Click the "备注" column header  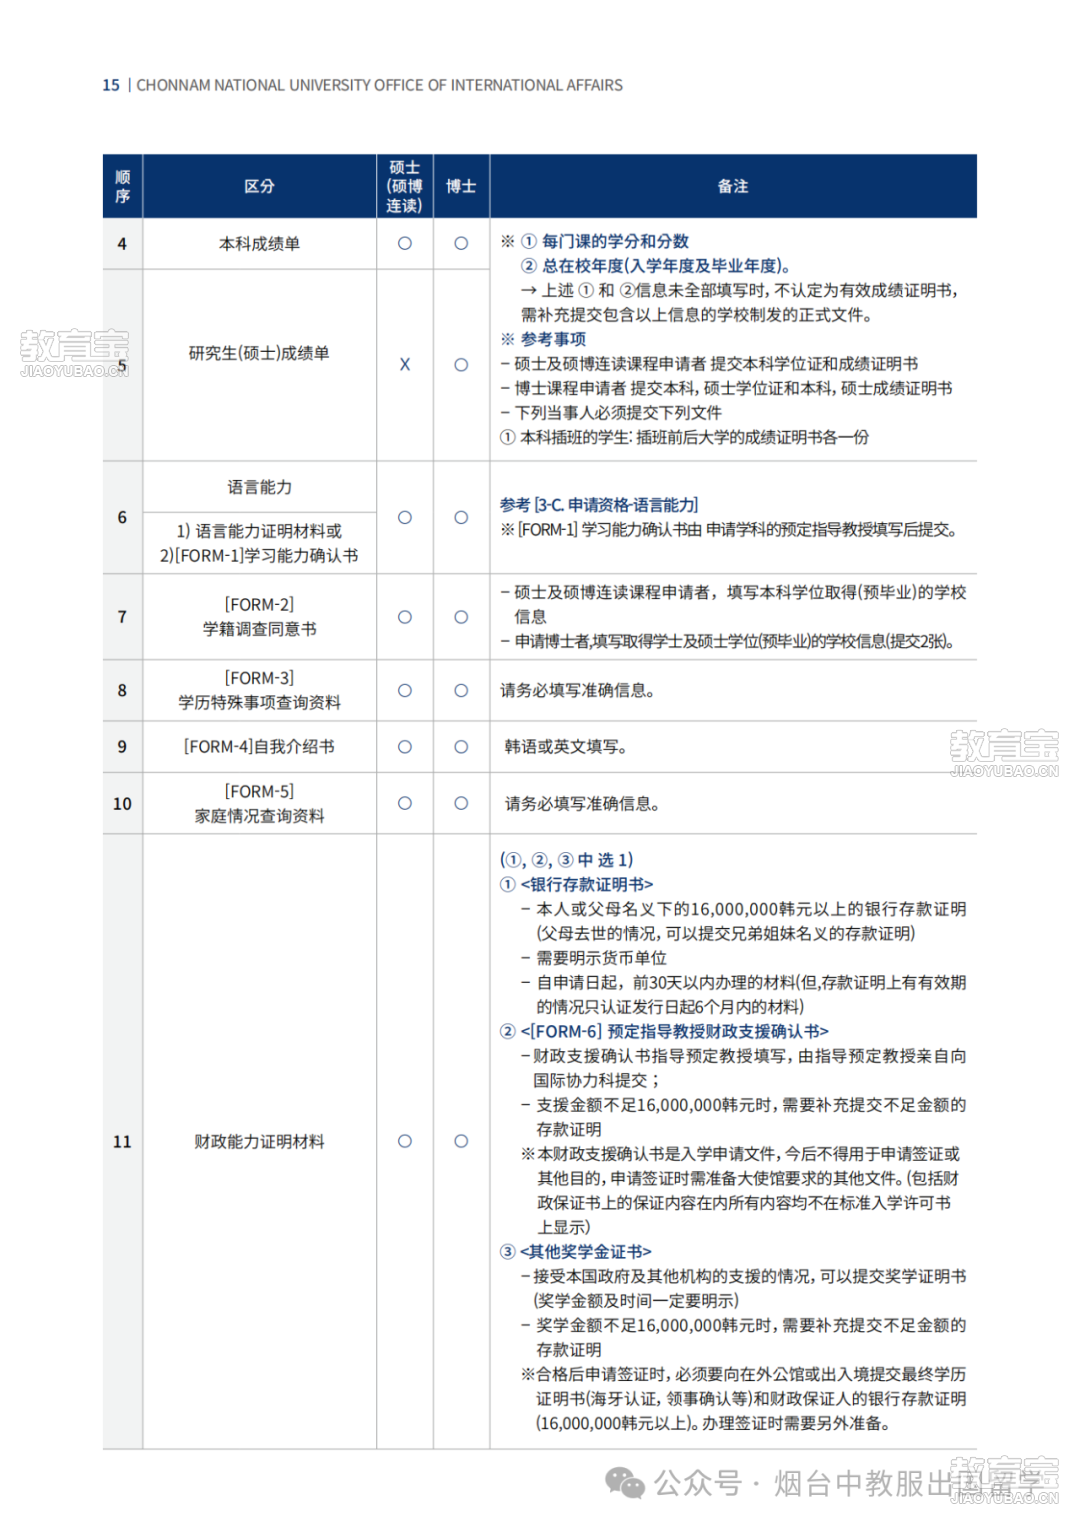733,186
